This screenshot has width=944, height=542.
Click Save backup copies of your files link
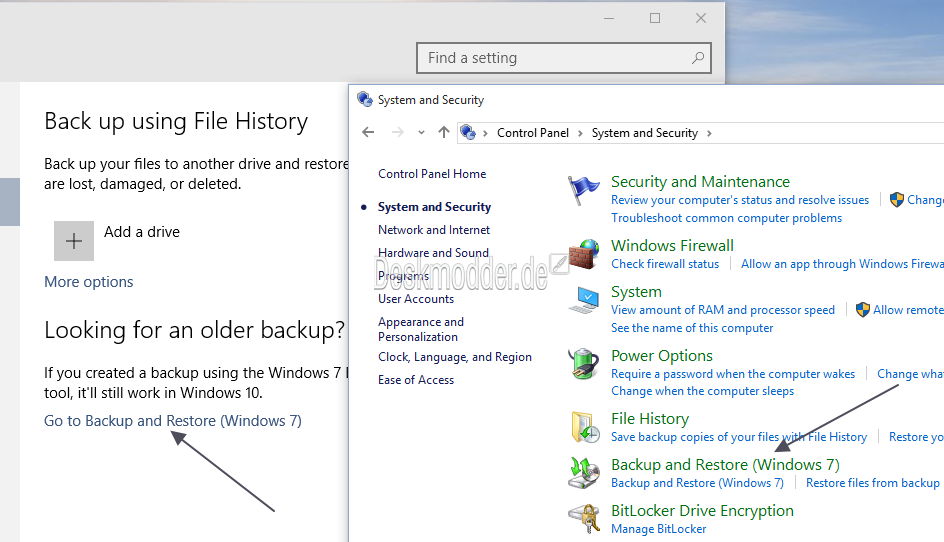pos(739,437)
